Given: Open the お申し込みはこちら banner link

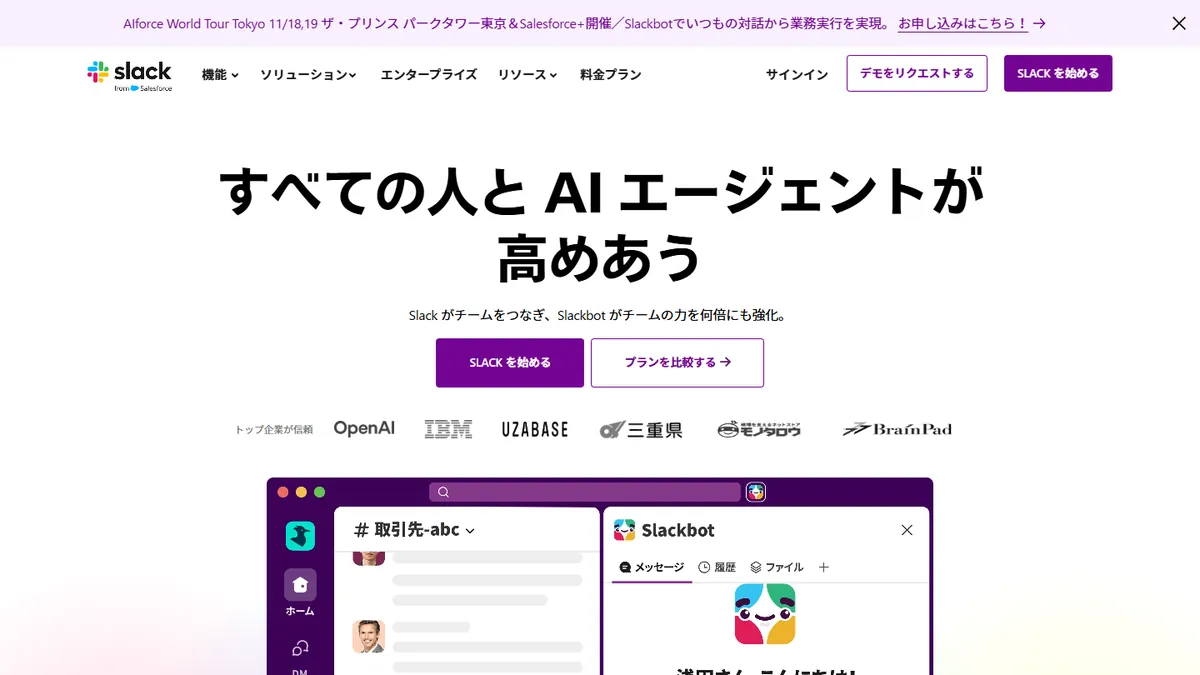Looking at the screenshot, I should pyautogui.click(x=972, y=23).
